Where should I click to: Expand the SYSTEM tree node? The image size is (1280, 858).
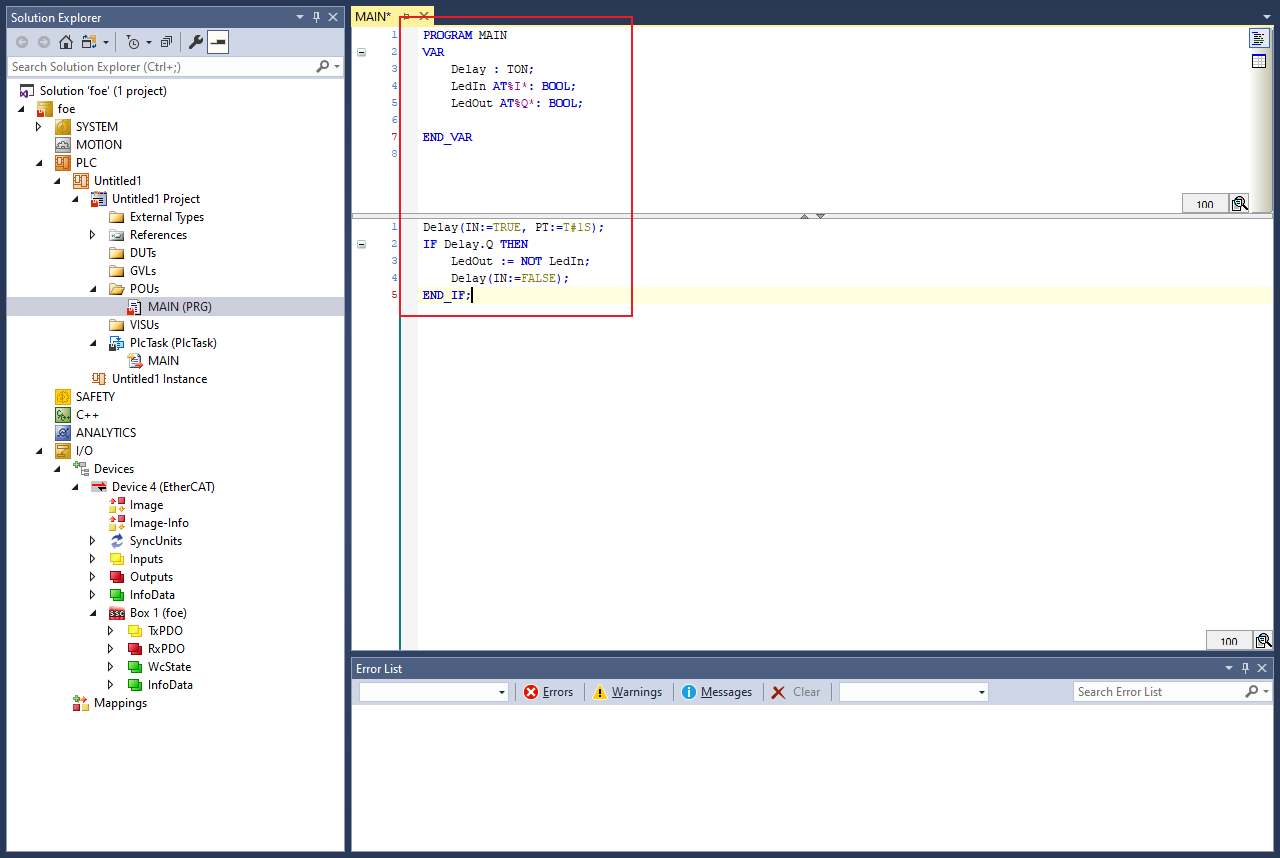39,127
